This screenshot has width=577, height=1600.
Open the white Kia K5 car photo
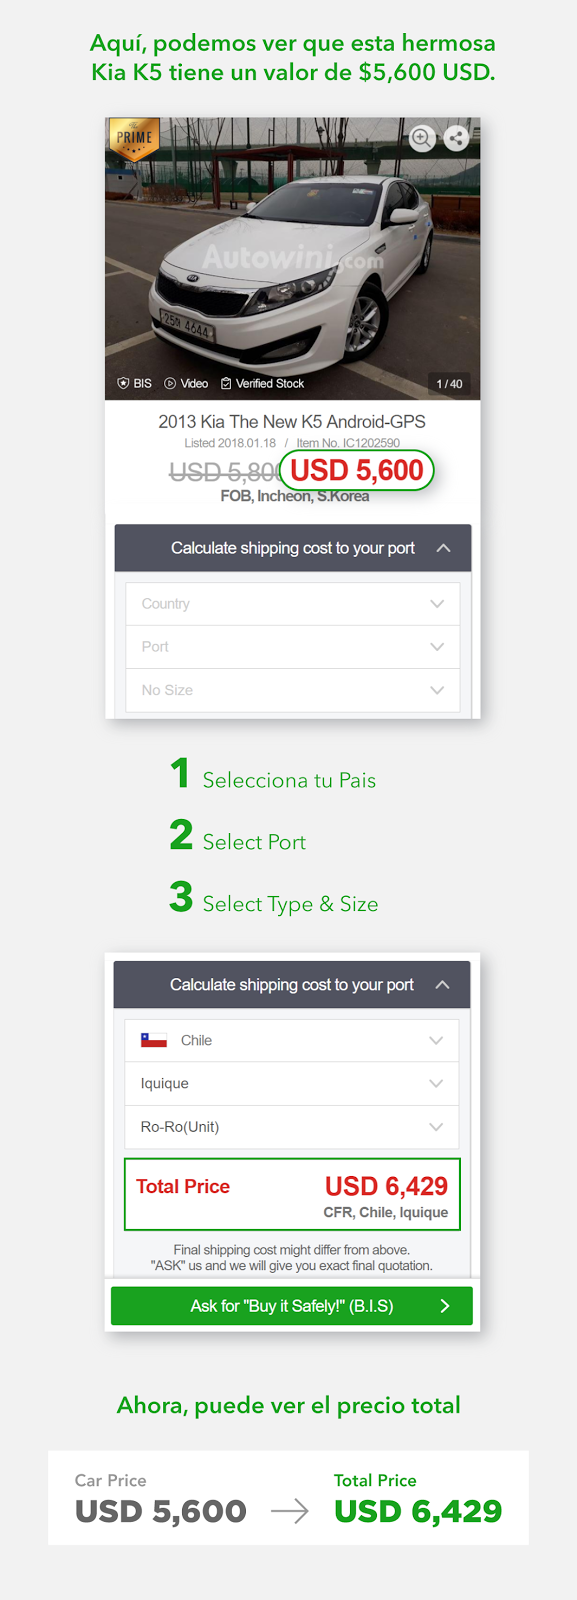pos(293,259)
